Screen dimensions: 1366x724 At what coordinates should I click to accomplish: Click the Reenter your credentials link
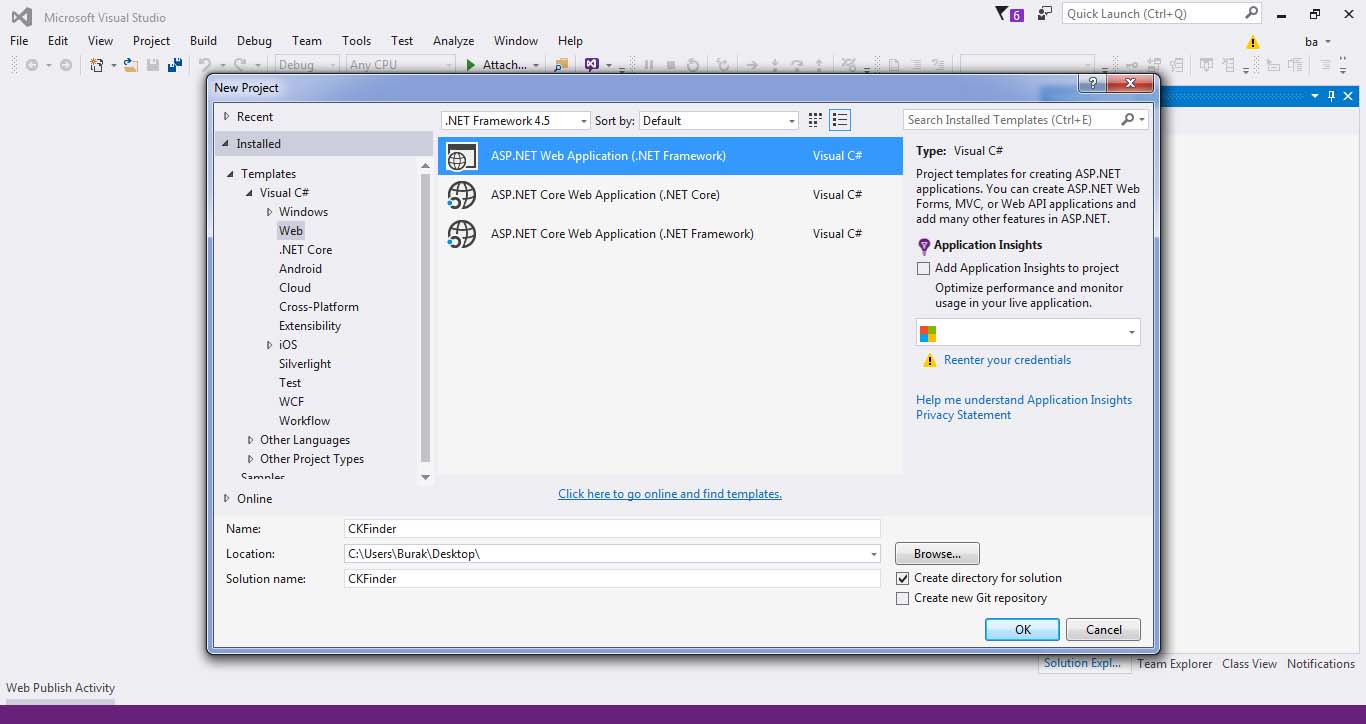(1007, 360)
